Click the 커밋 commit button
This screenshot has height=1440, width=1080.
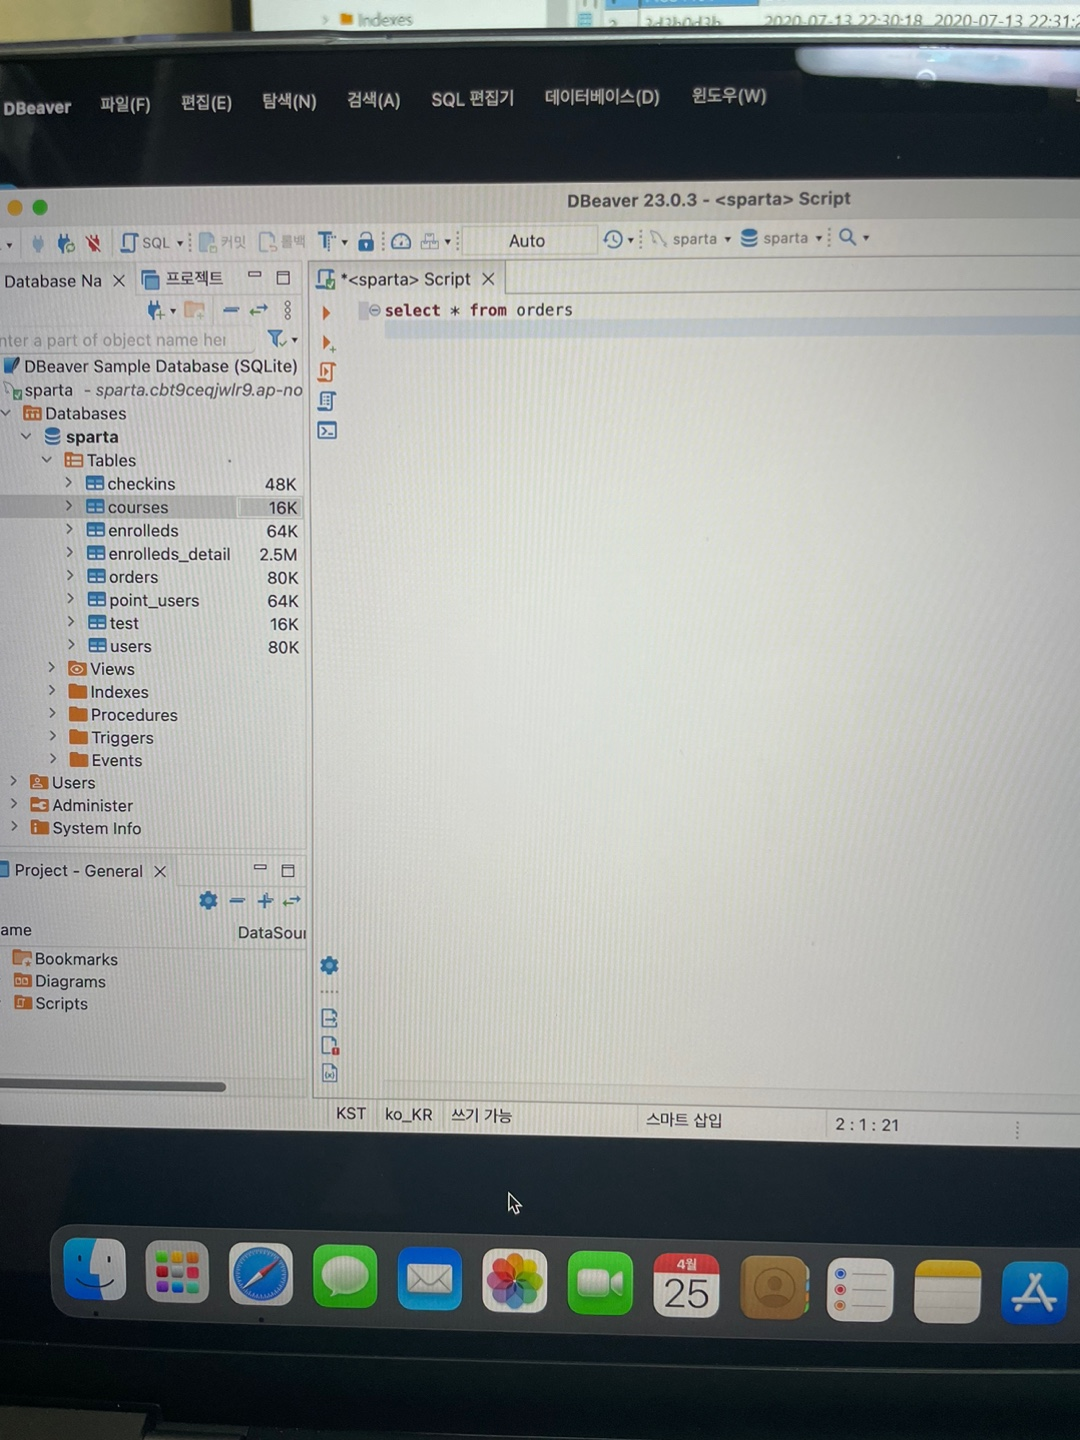(x=222, y=242)
